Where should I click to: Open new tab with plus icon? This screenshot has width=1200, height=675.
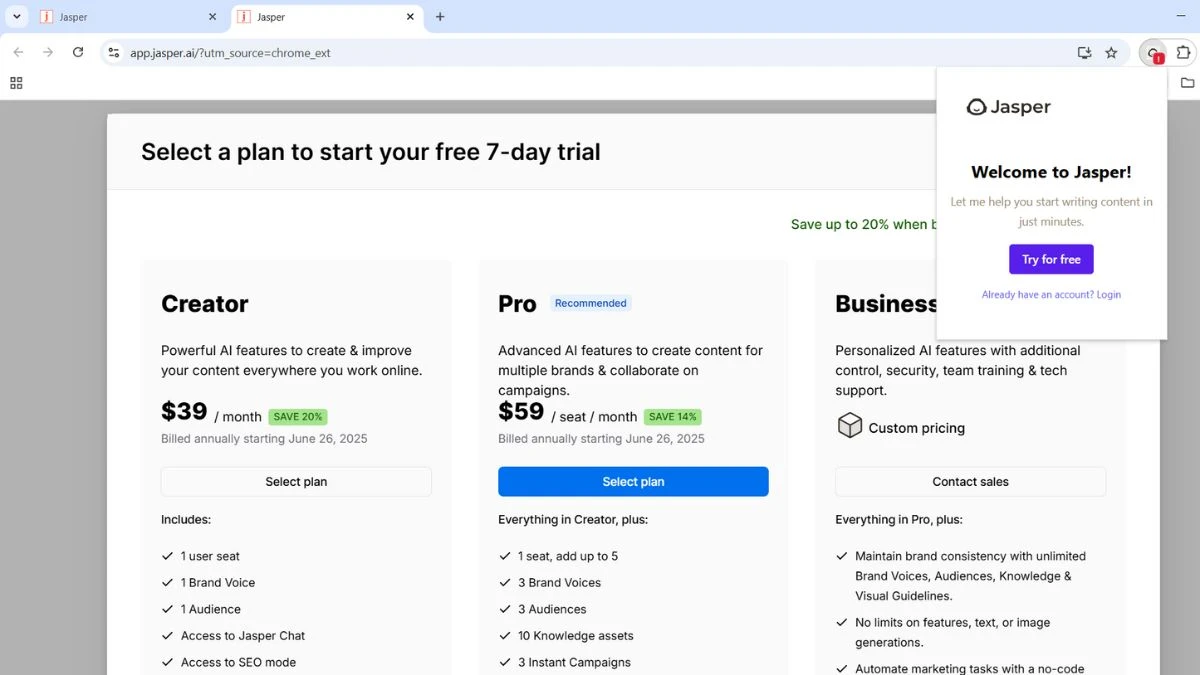[x=440, y=17]
